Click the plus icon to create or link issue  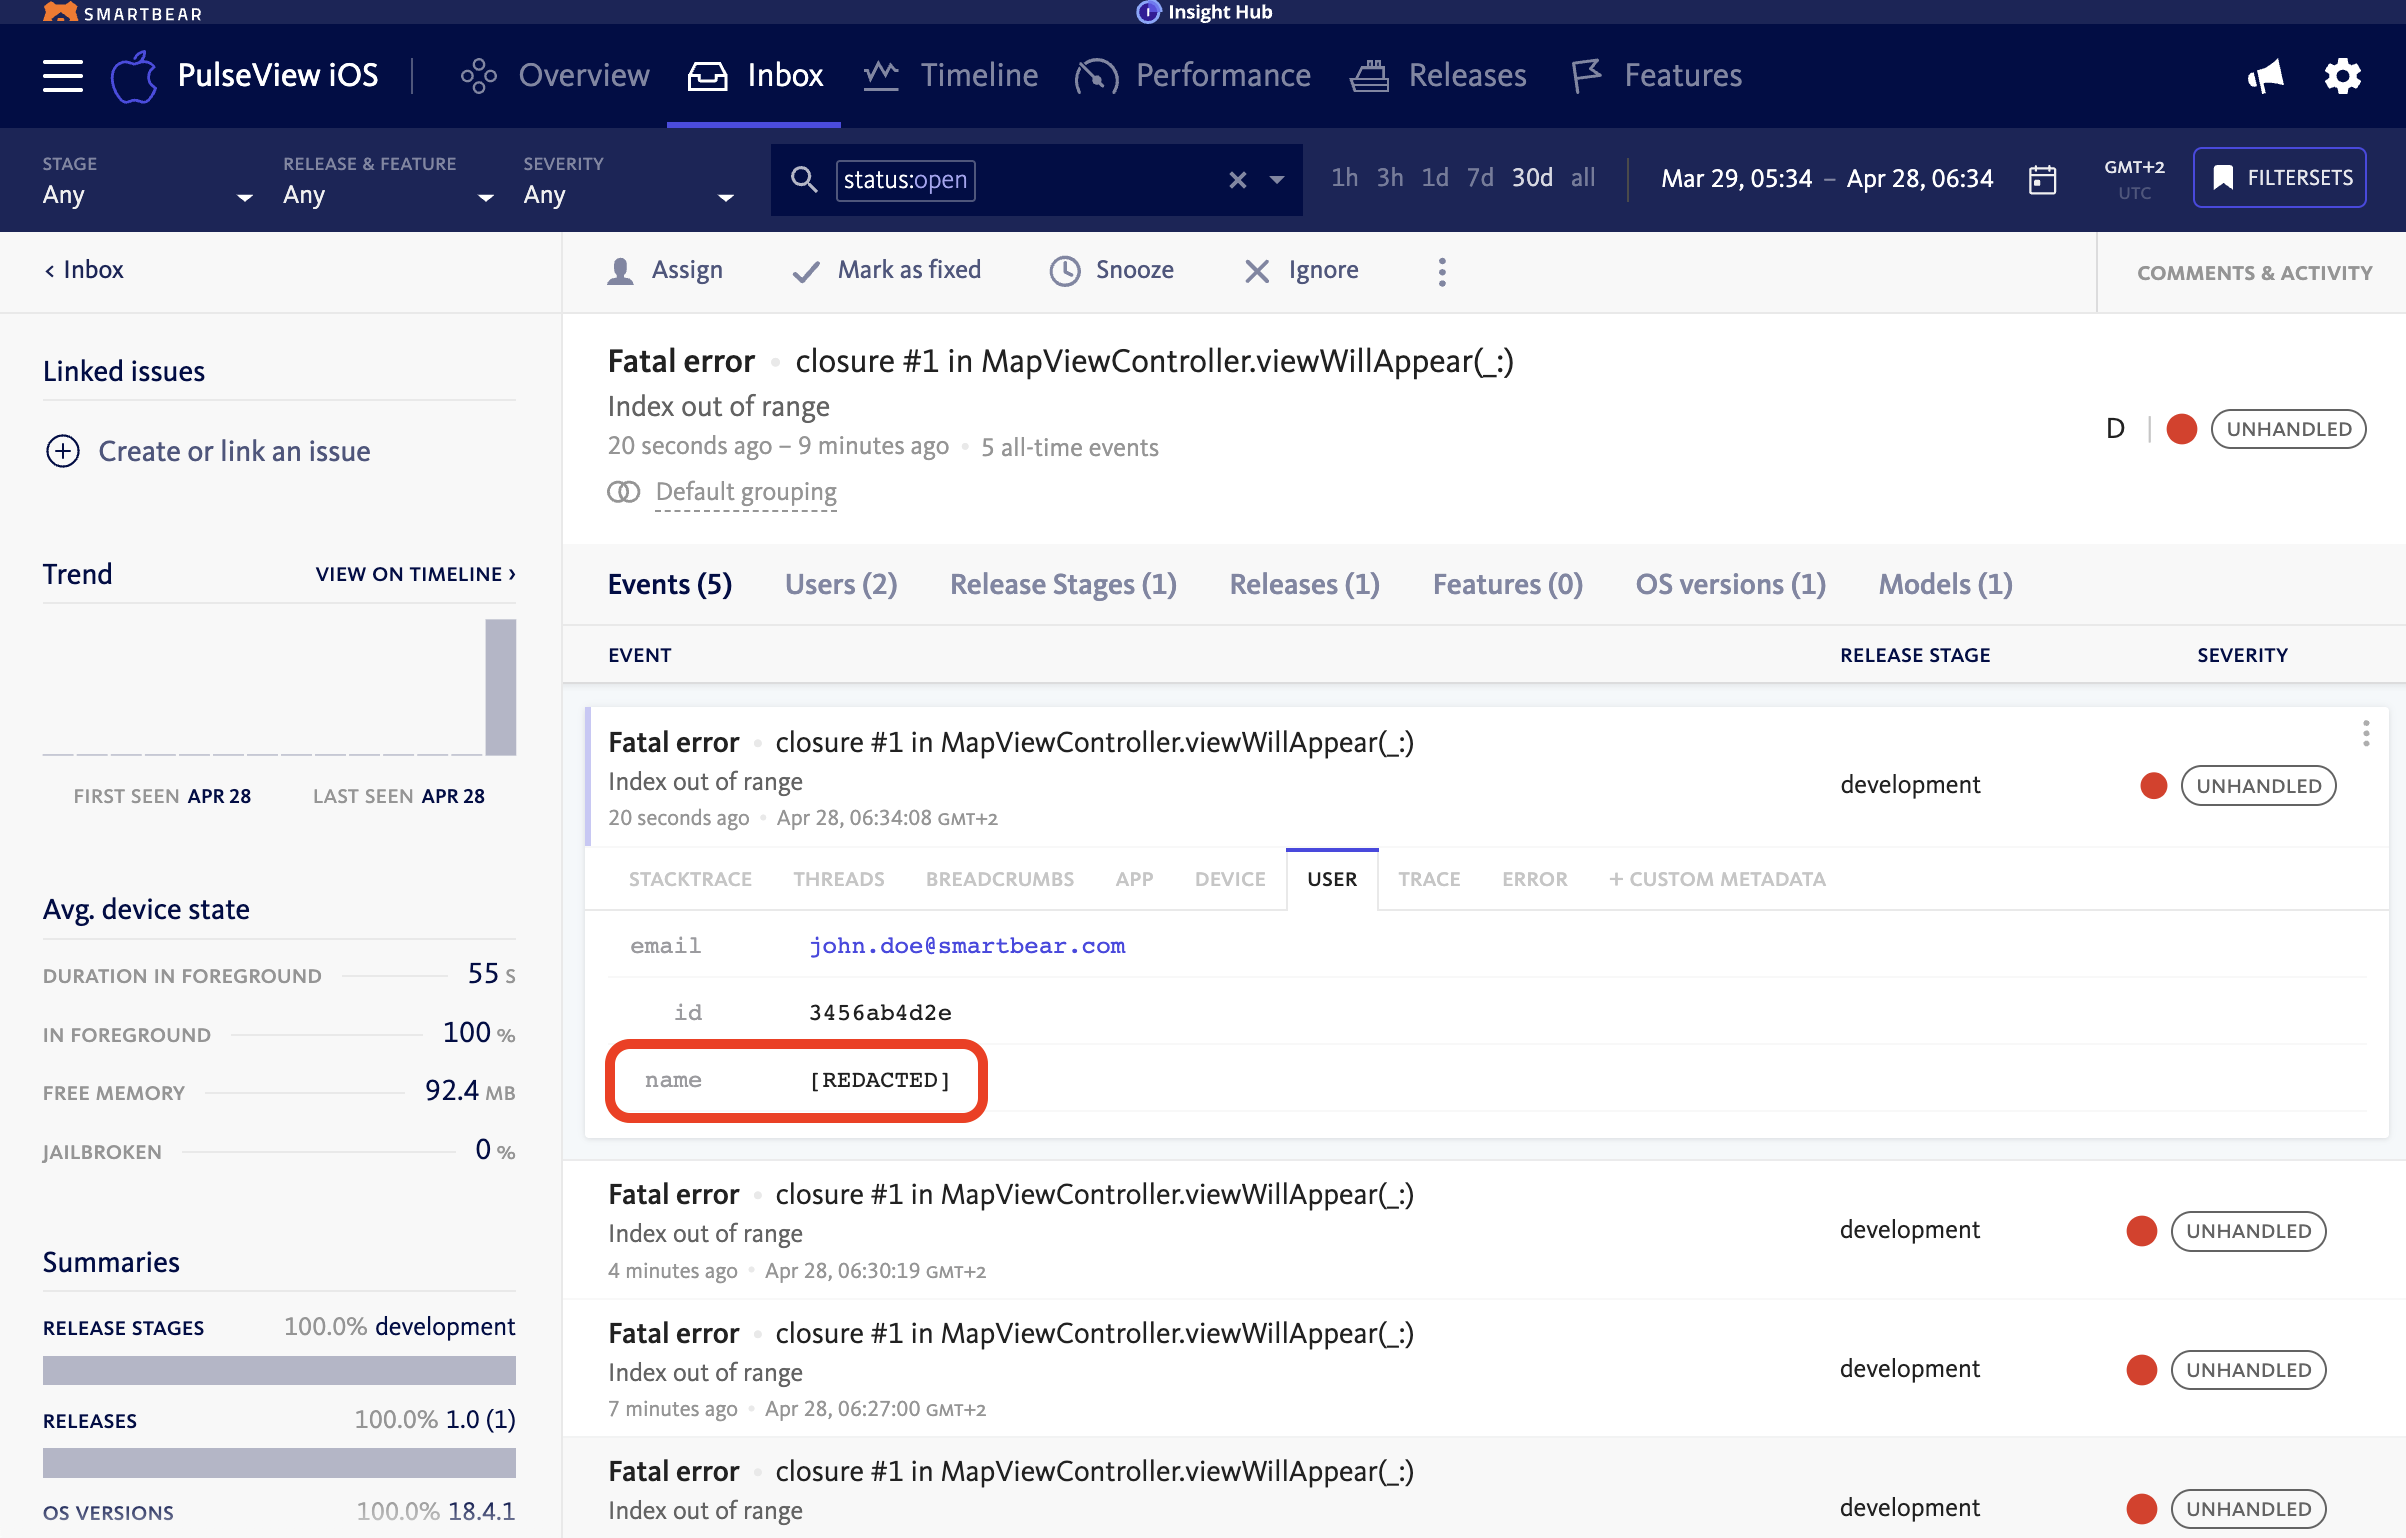click(63, 452)
